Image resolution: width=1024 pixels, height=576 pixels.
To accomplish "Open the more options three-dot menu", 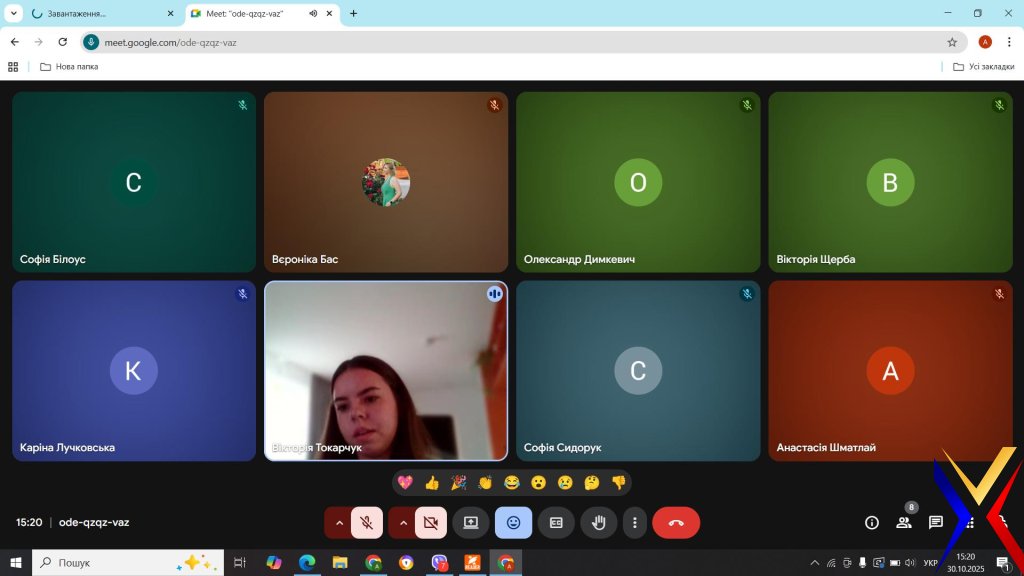I will (635, 522).
